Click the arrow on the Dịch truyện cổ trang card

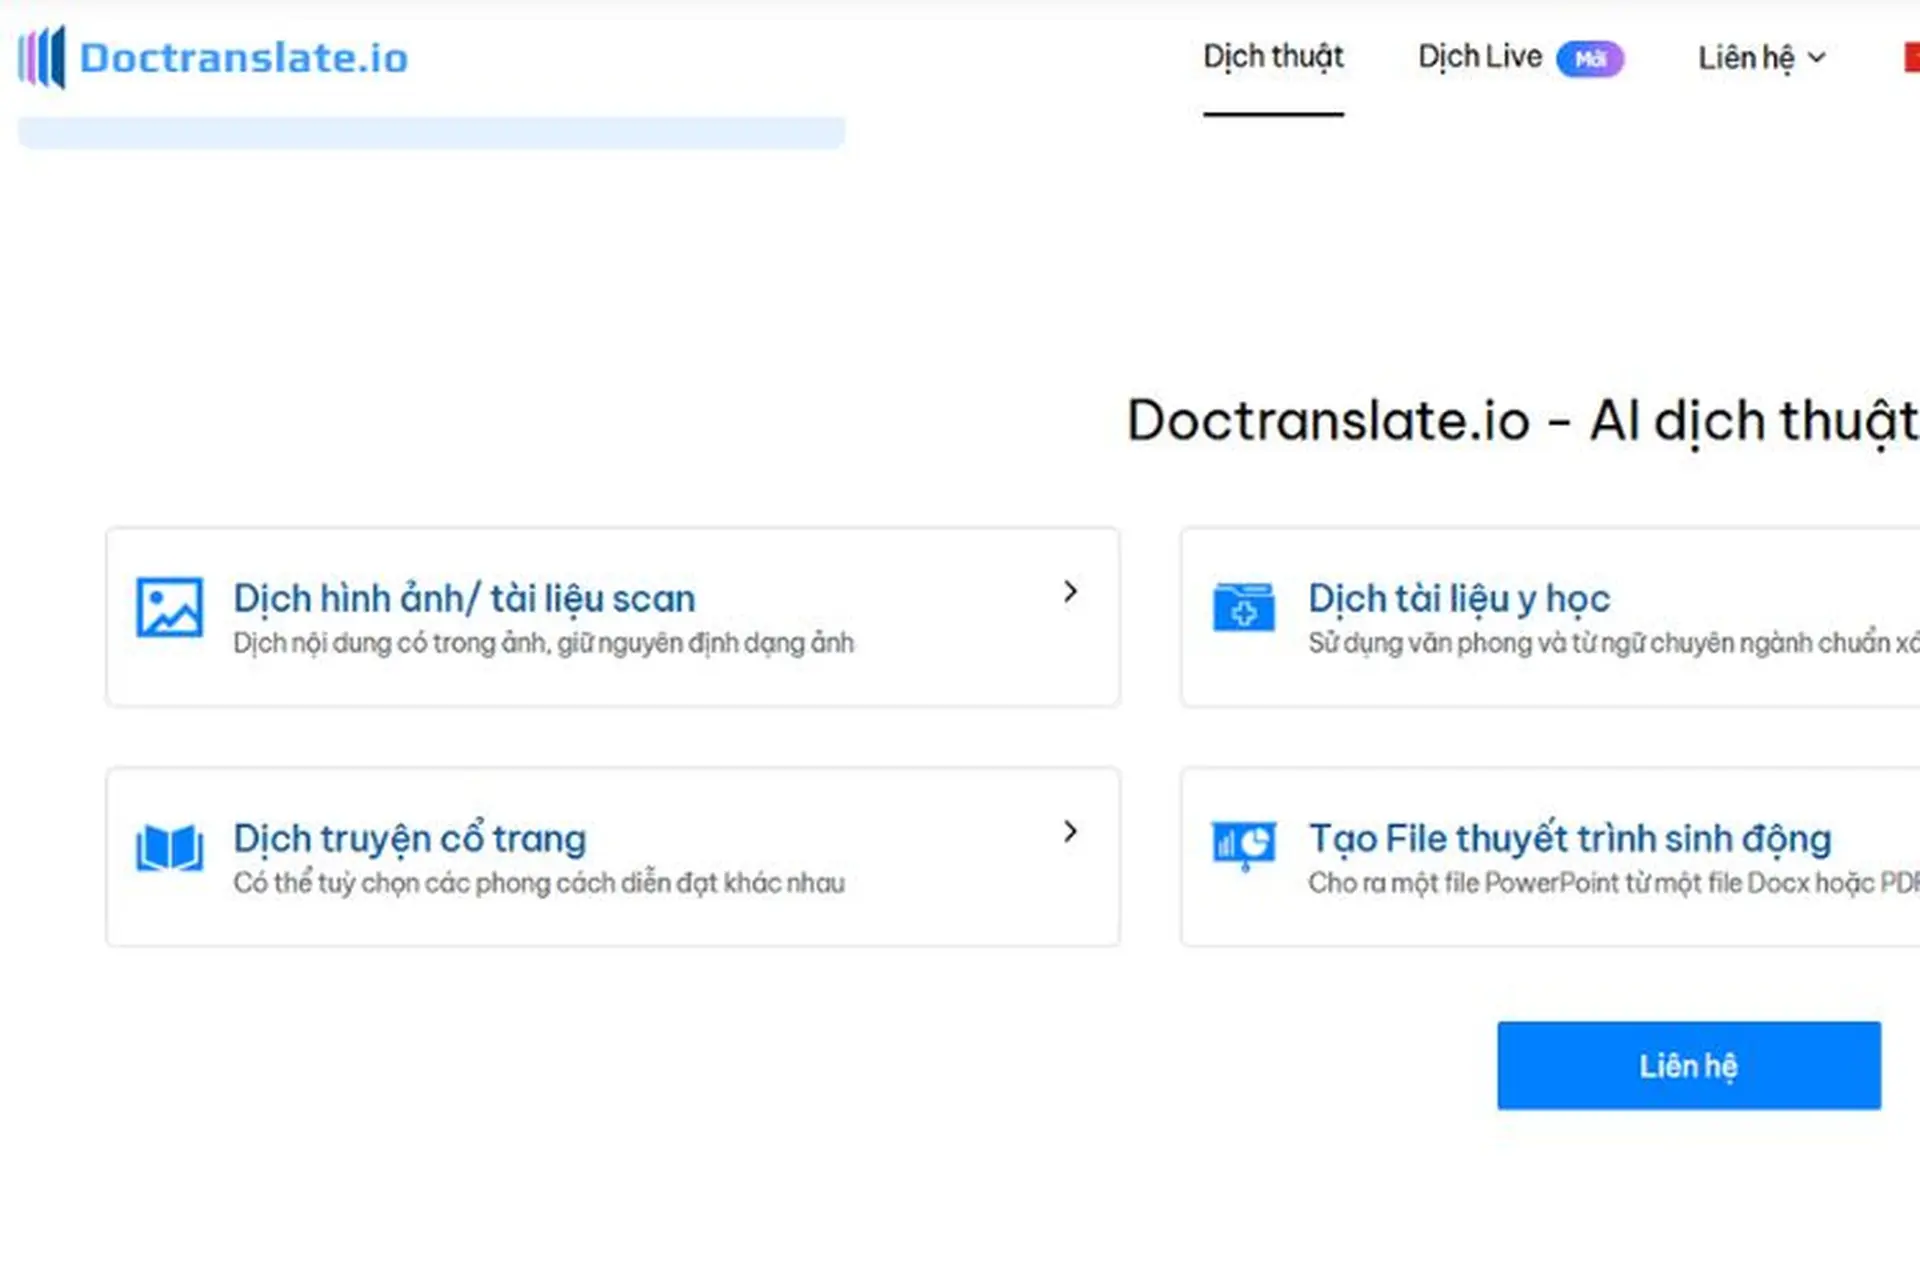[x=1070, y=831]
